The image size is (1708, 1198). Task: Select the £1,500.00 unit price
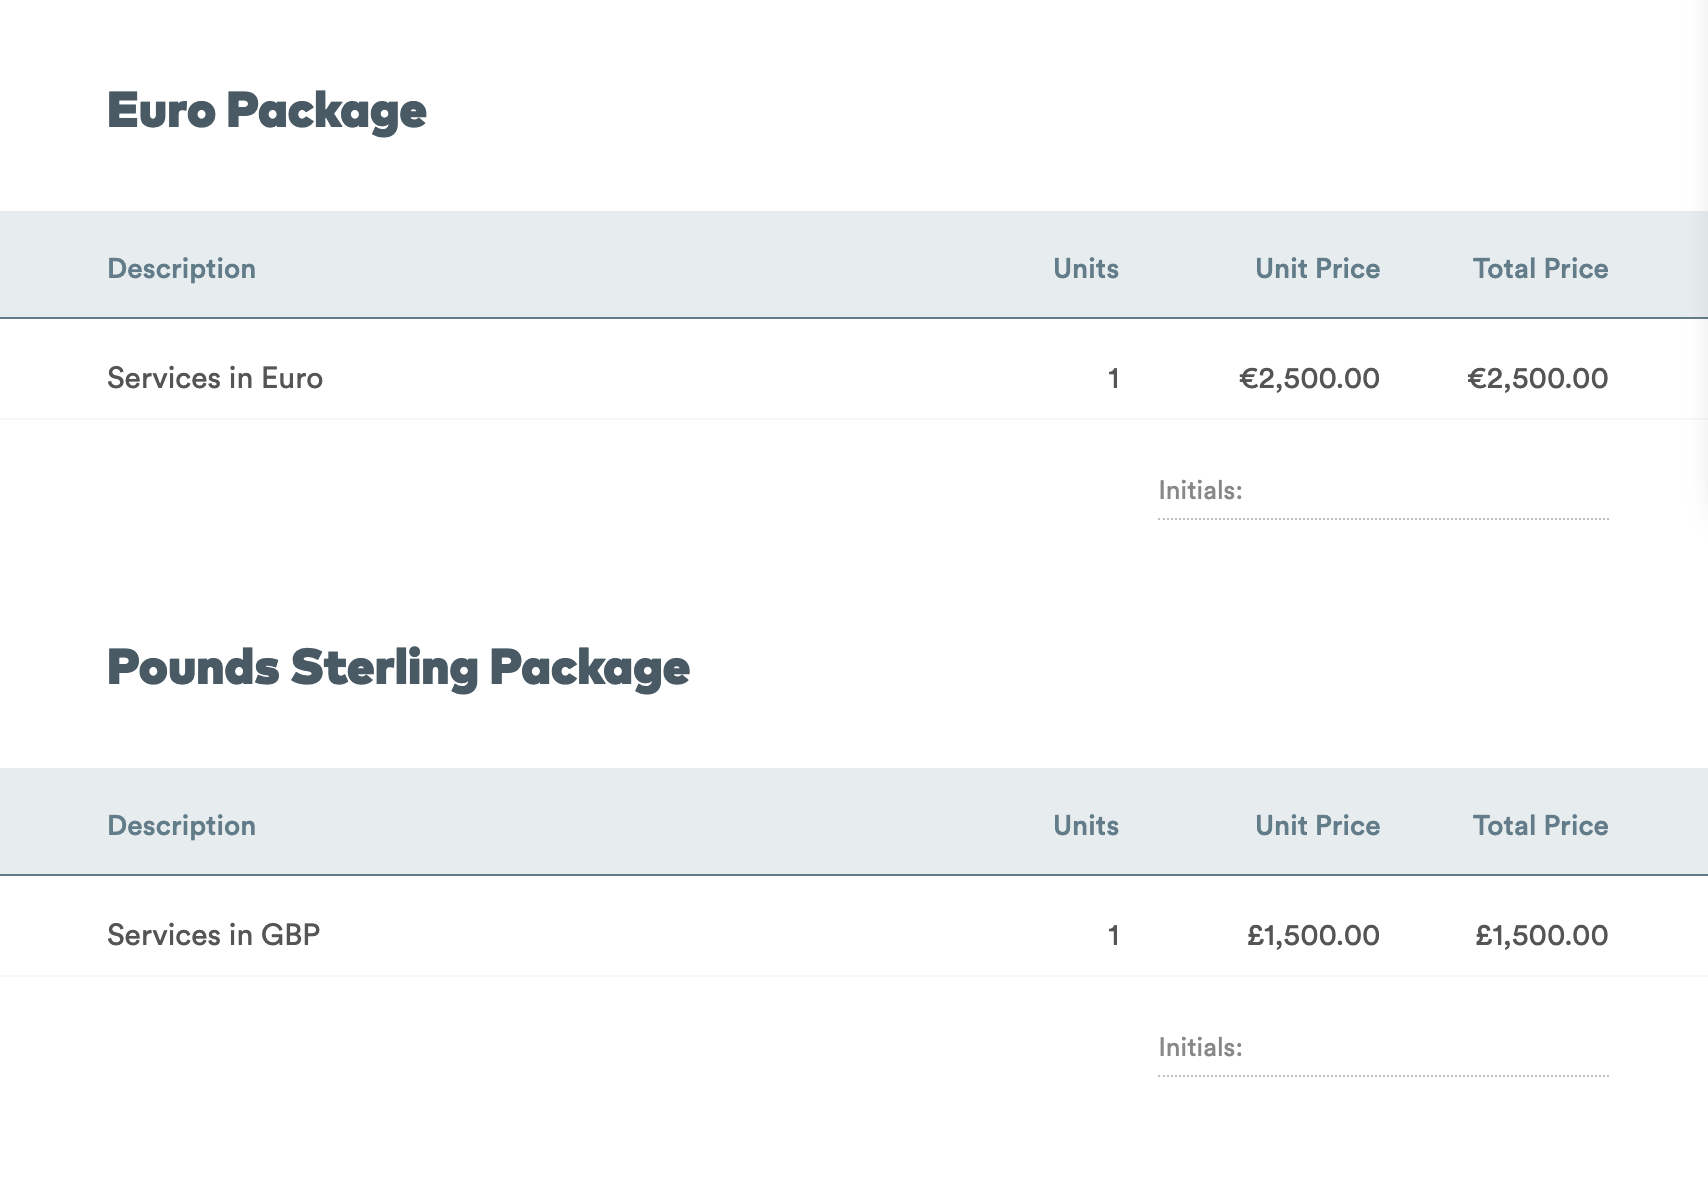point(1314,936)
